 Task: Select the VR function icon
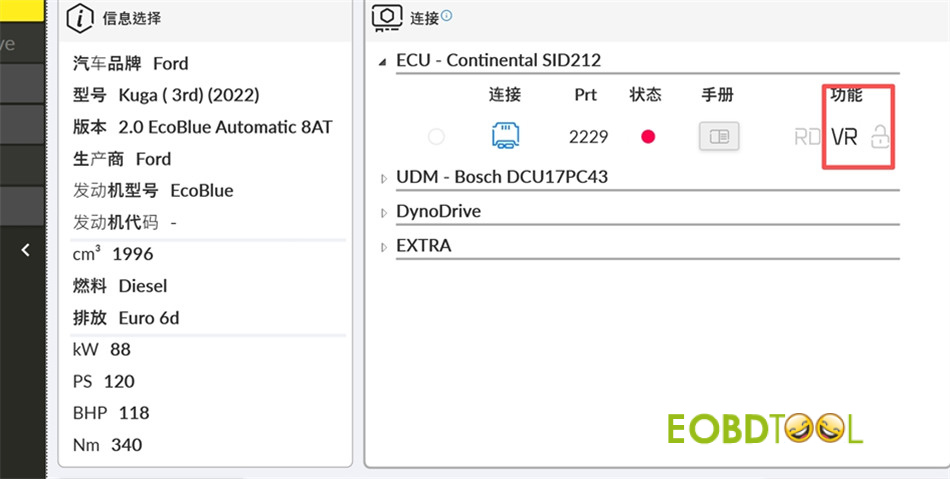point(845,137)
